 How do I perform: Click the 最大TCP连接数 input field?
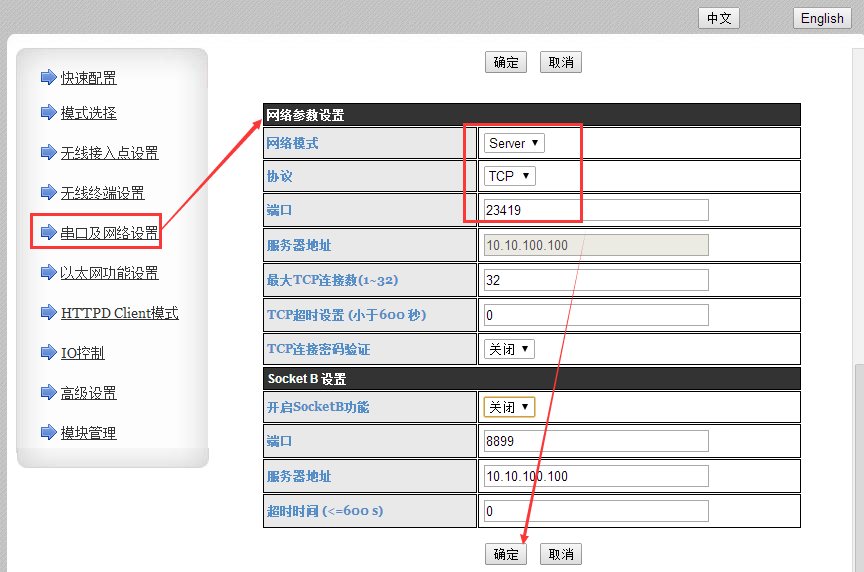(x=595, y=280)
